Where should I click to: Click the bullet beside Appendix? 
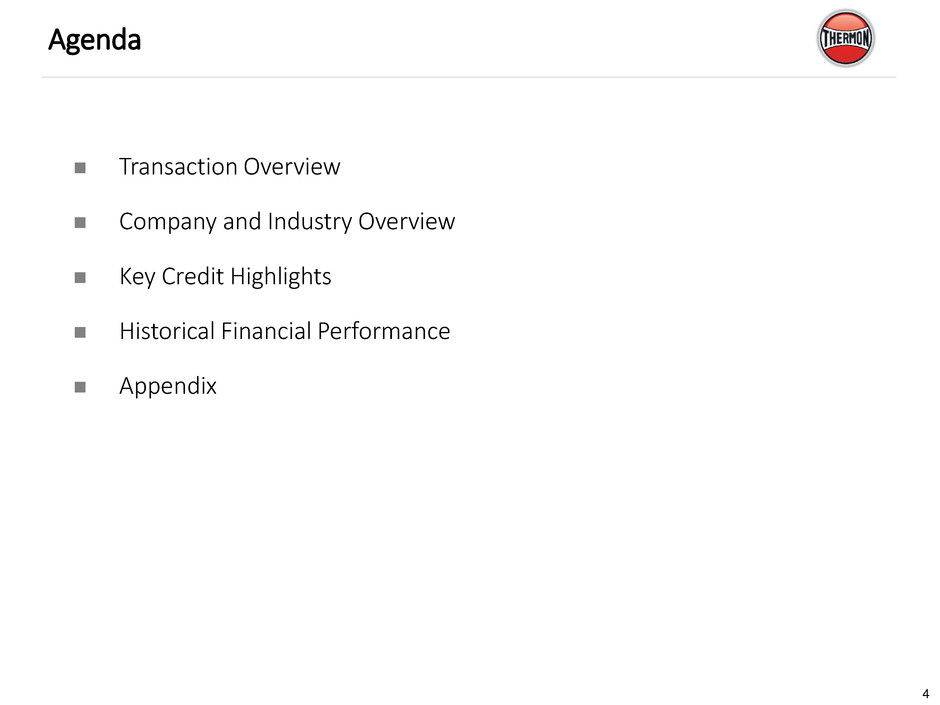pyautogui.click(x=79, y=387)
